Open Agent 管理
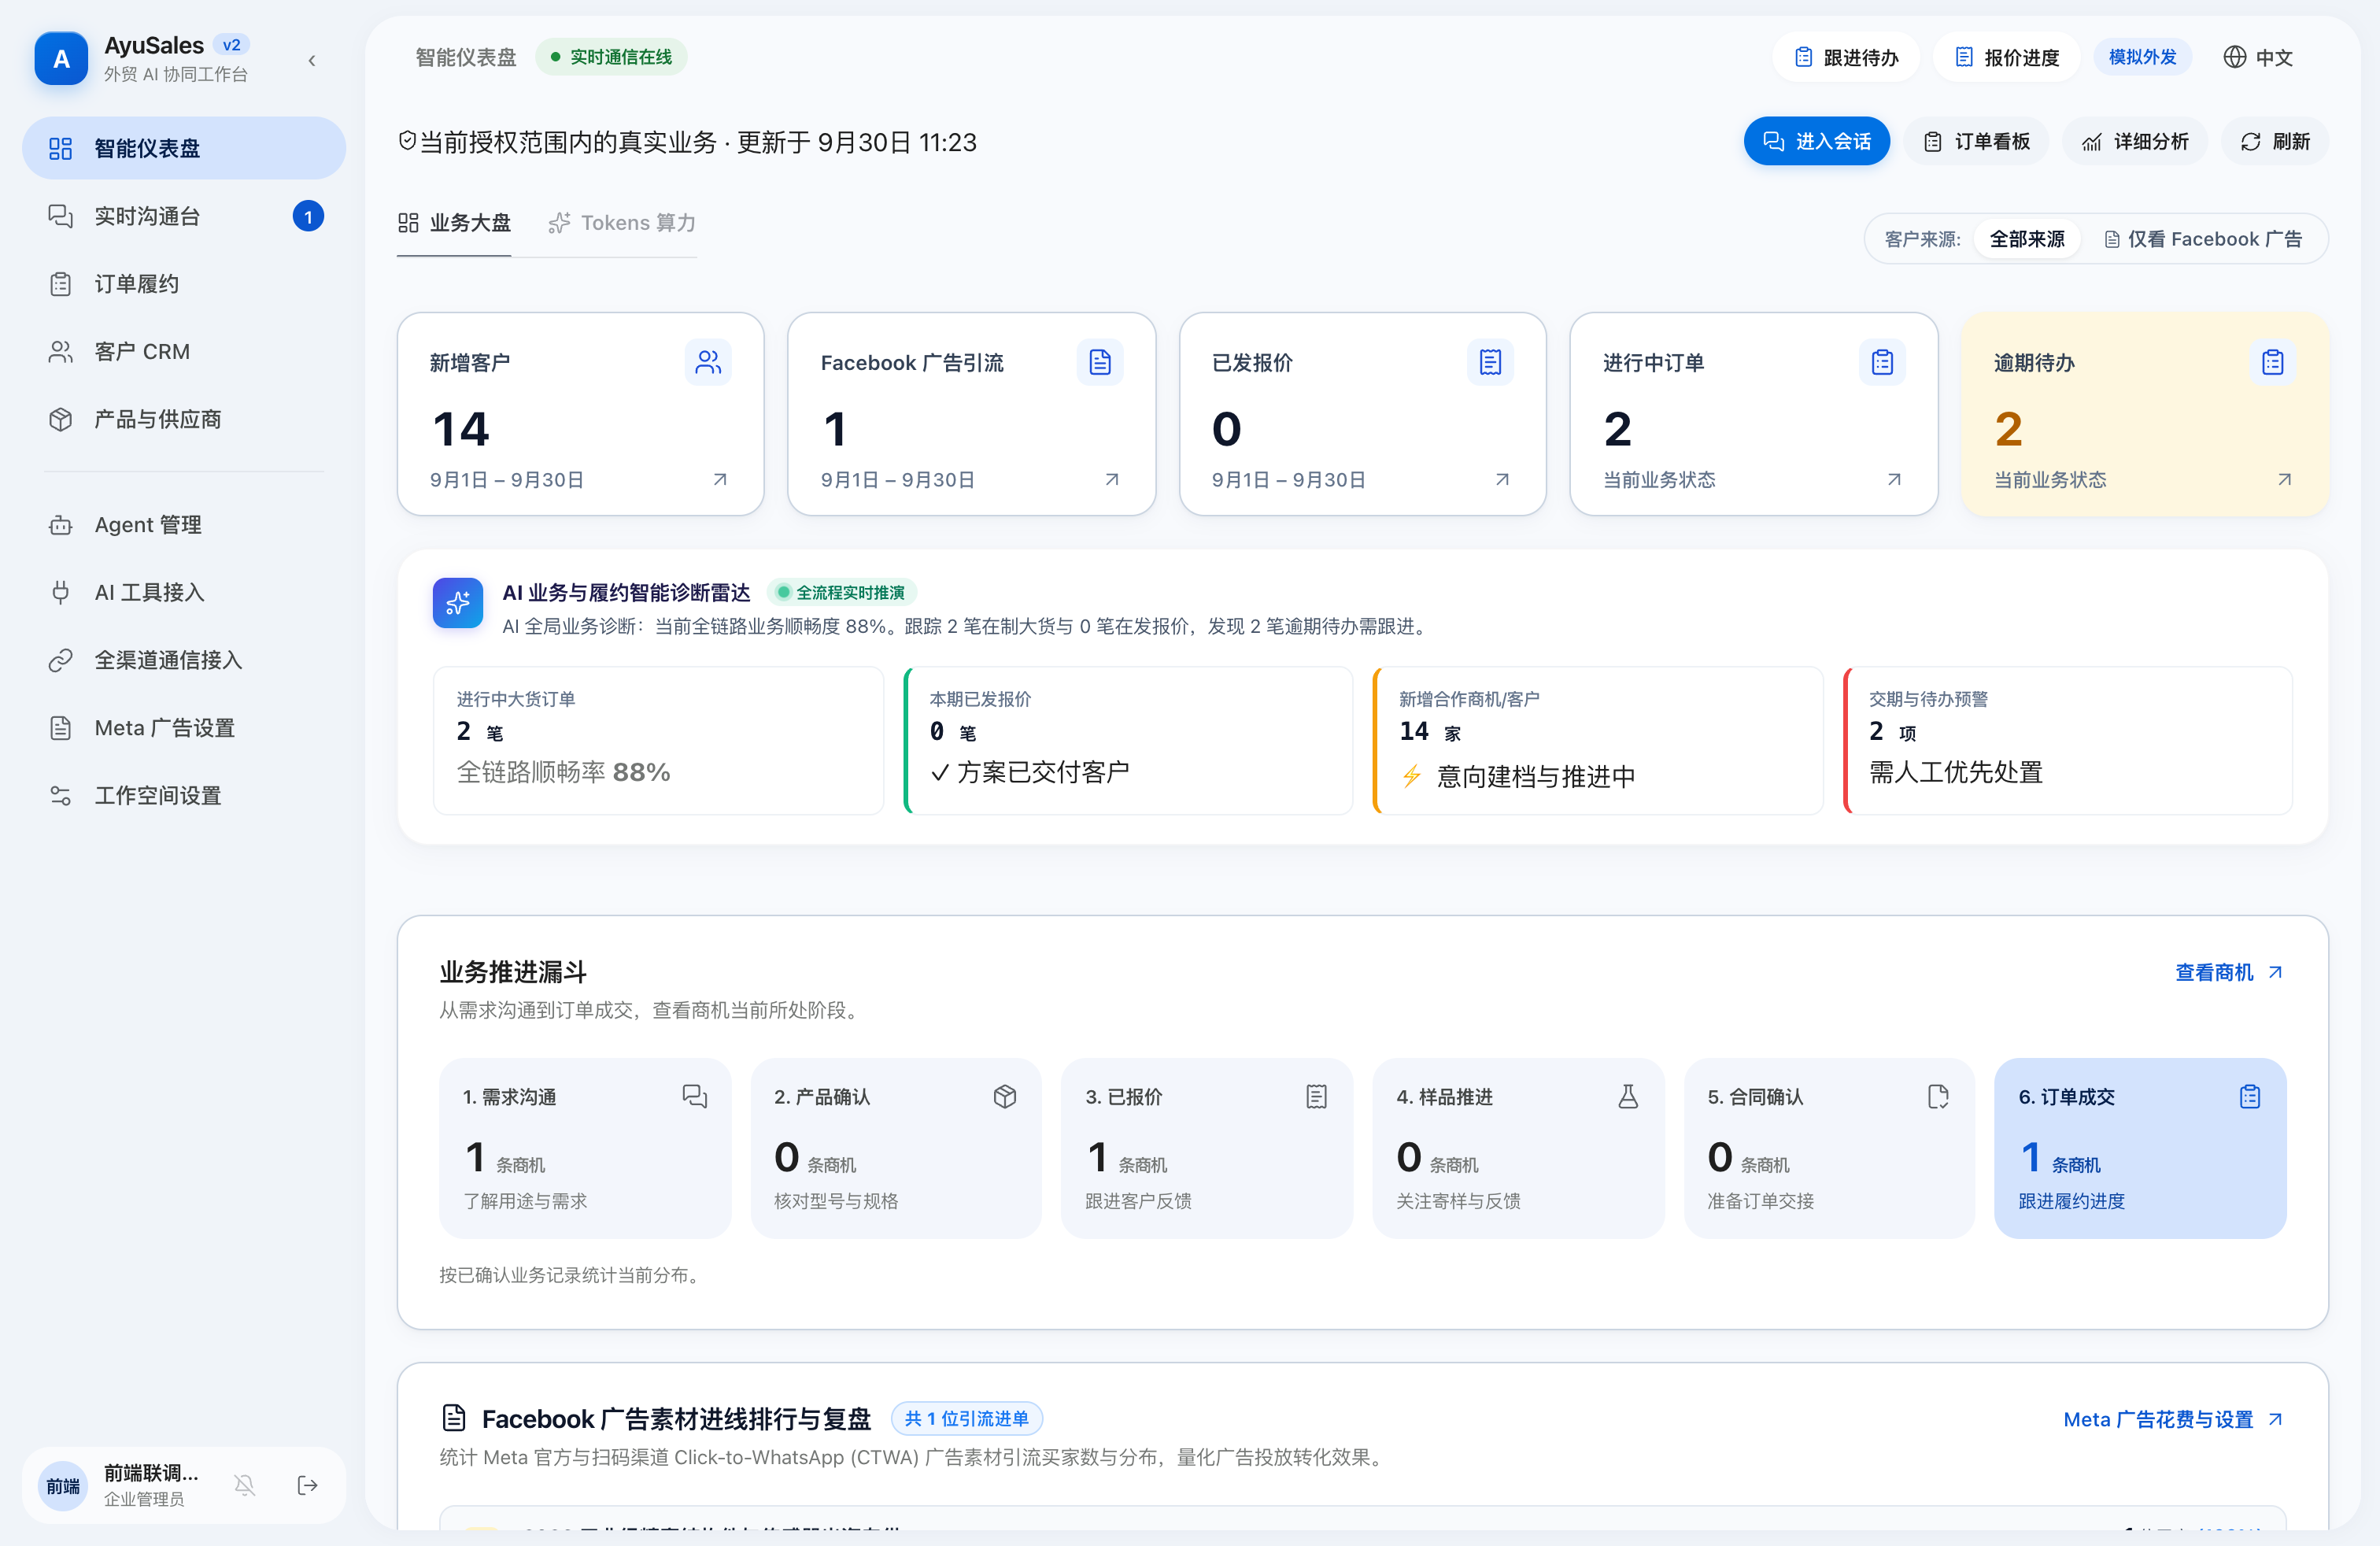Viewport: 2380px width, 1546px height. pos(184,524)
